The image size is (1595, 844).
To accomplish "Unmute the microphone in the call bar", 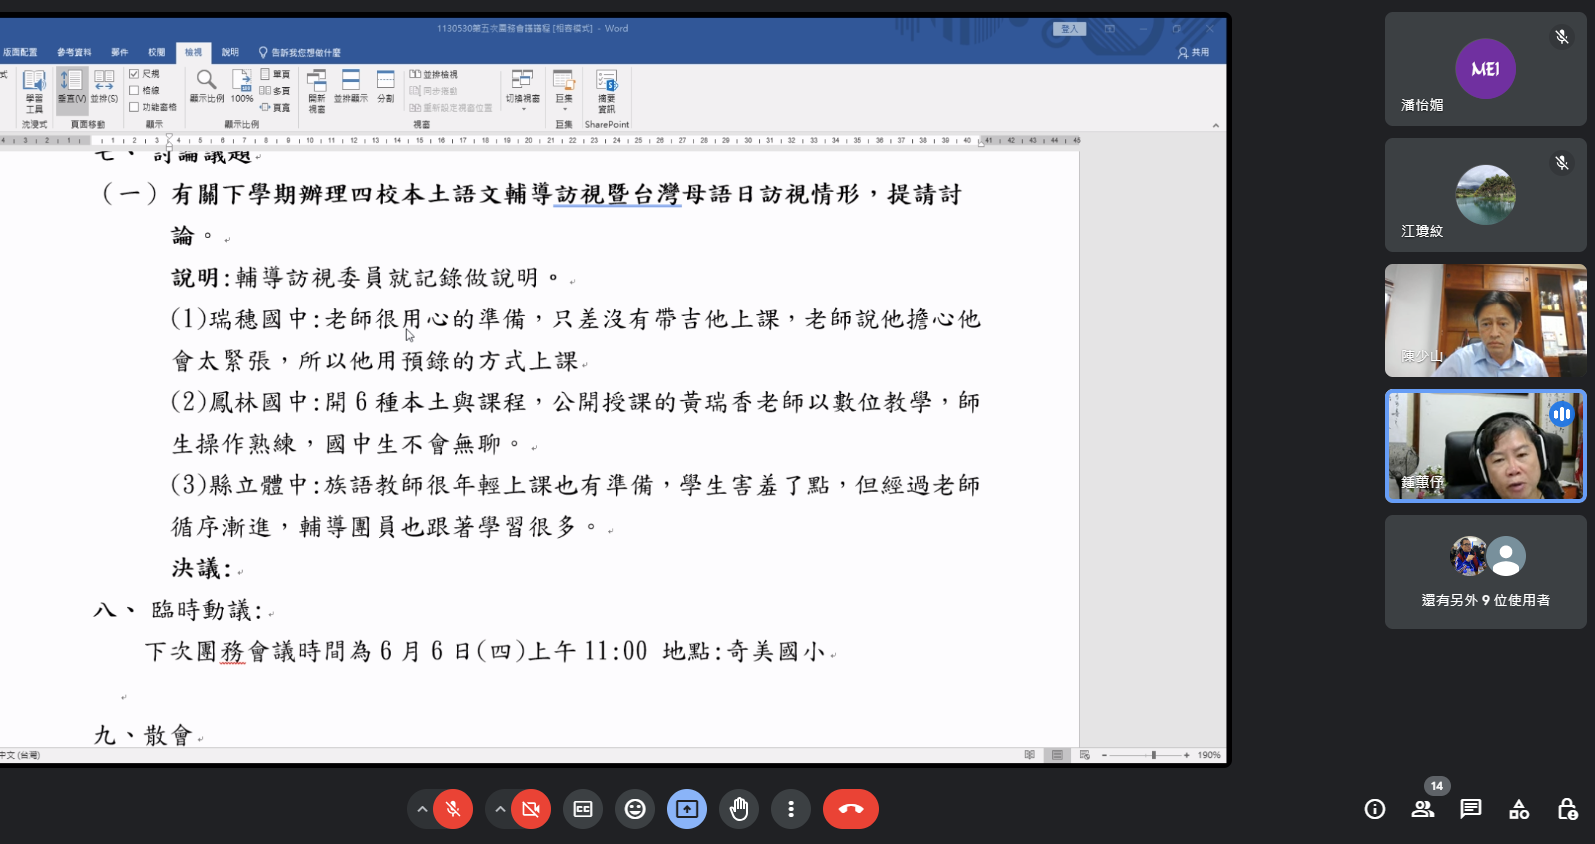I will (453, 809).
